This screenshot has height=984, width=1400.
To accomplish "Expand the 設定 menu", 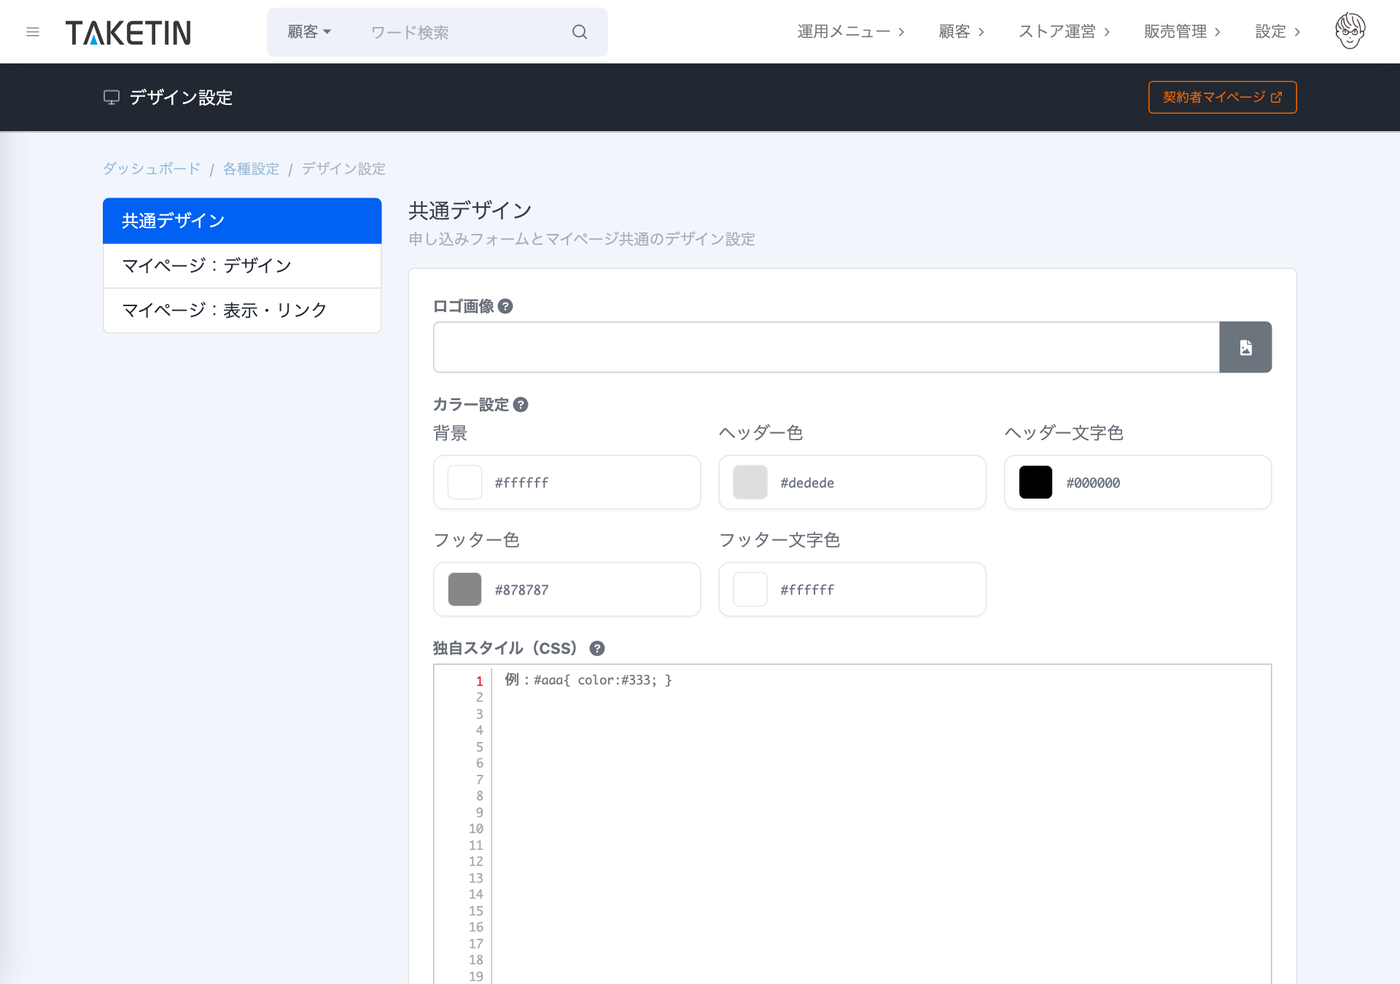I will point(1278,32).
